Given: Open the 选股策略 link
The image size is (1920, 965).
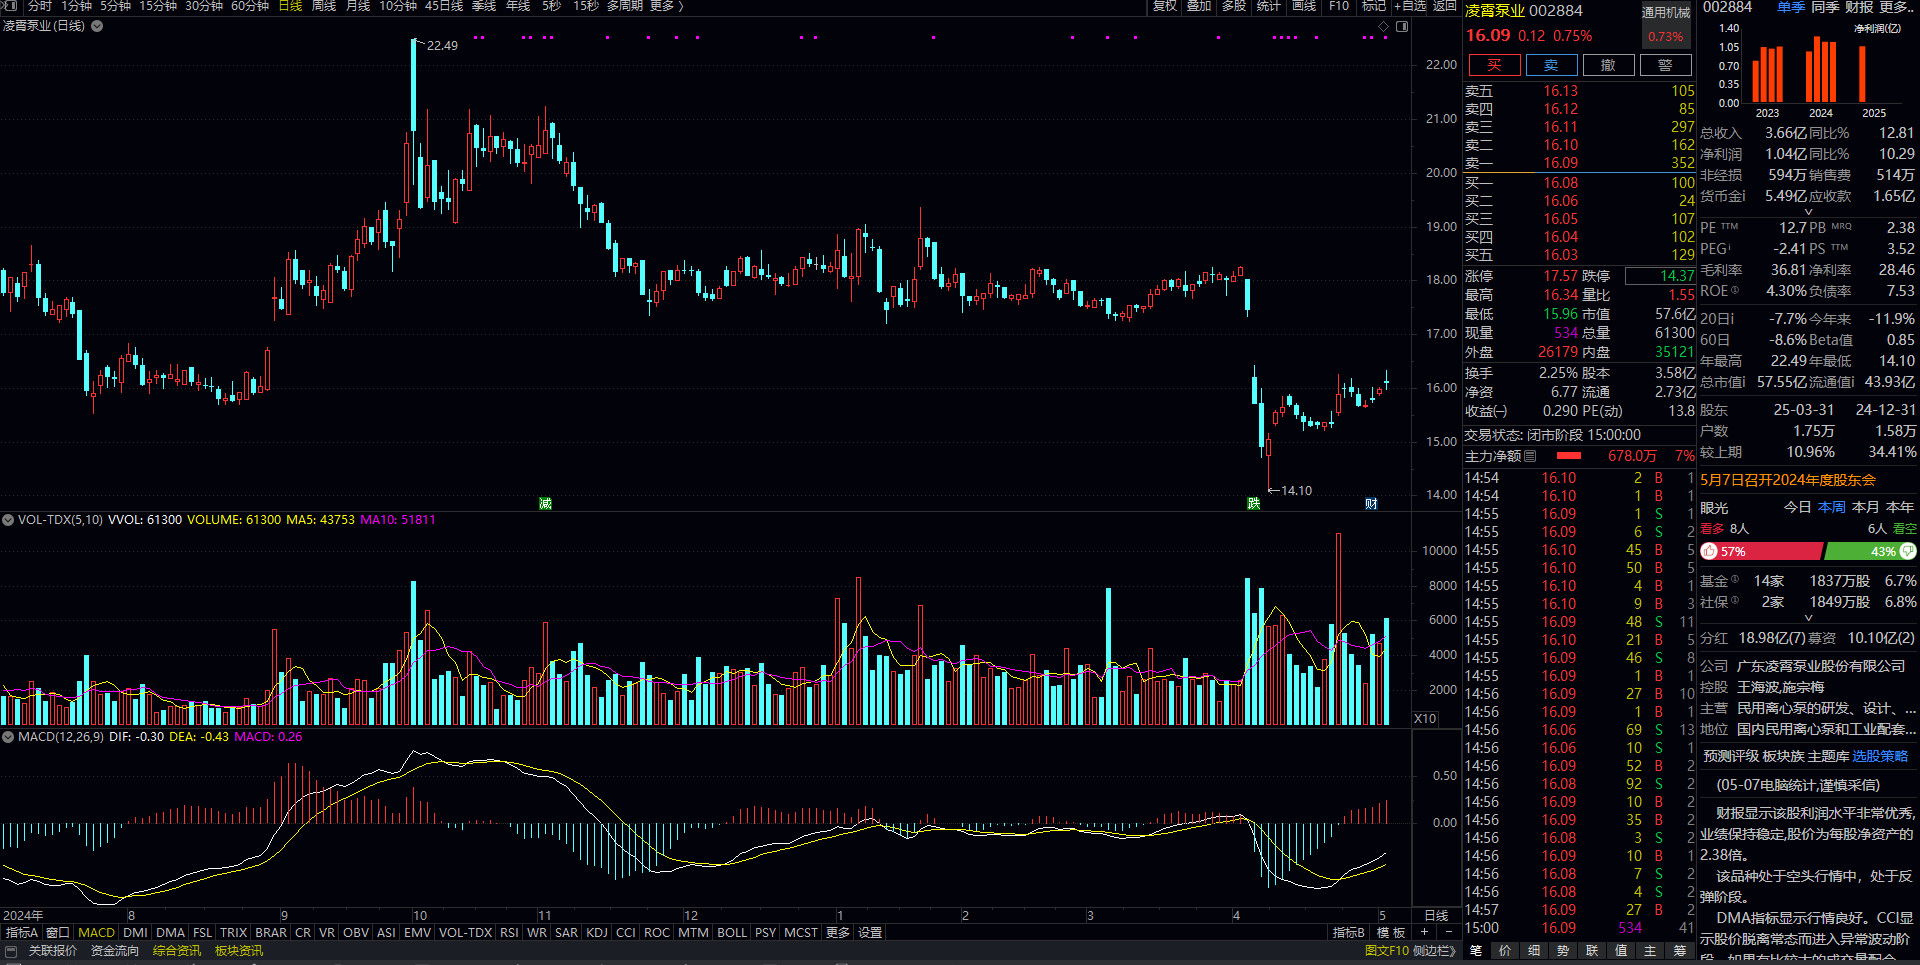Looking at the screenshot, I should [x=1880, y=757].
